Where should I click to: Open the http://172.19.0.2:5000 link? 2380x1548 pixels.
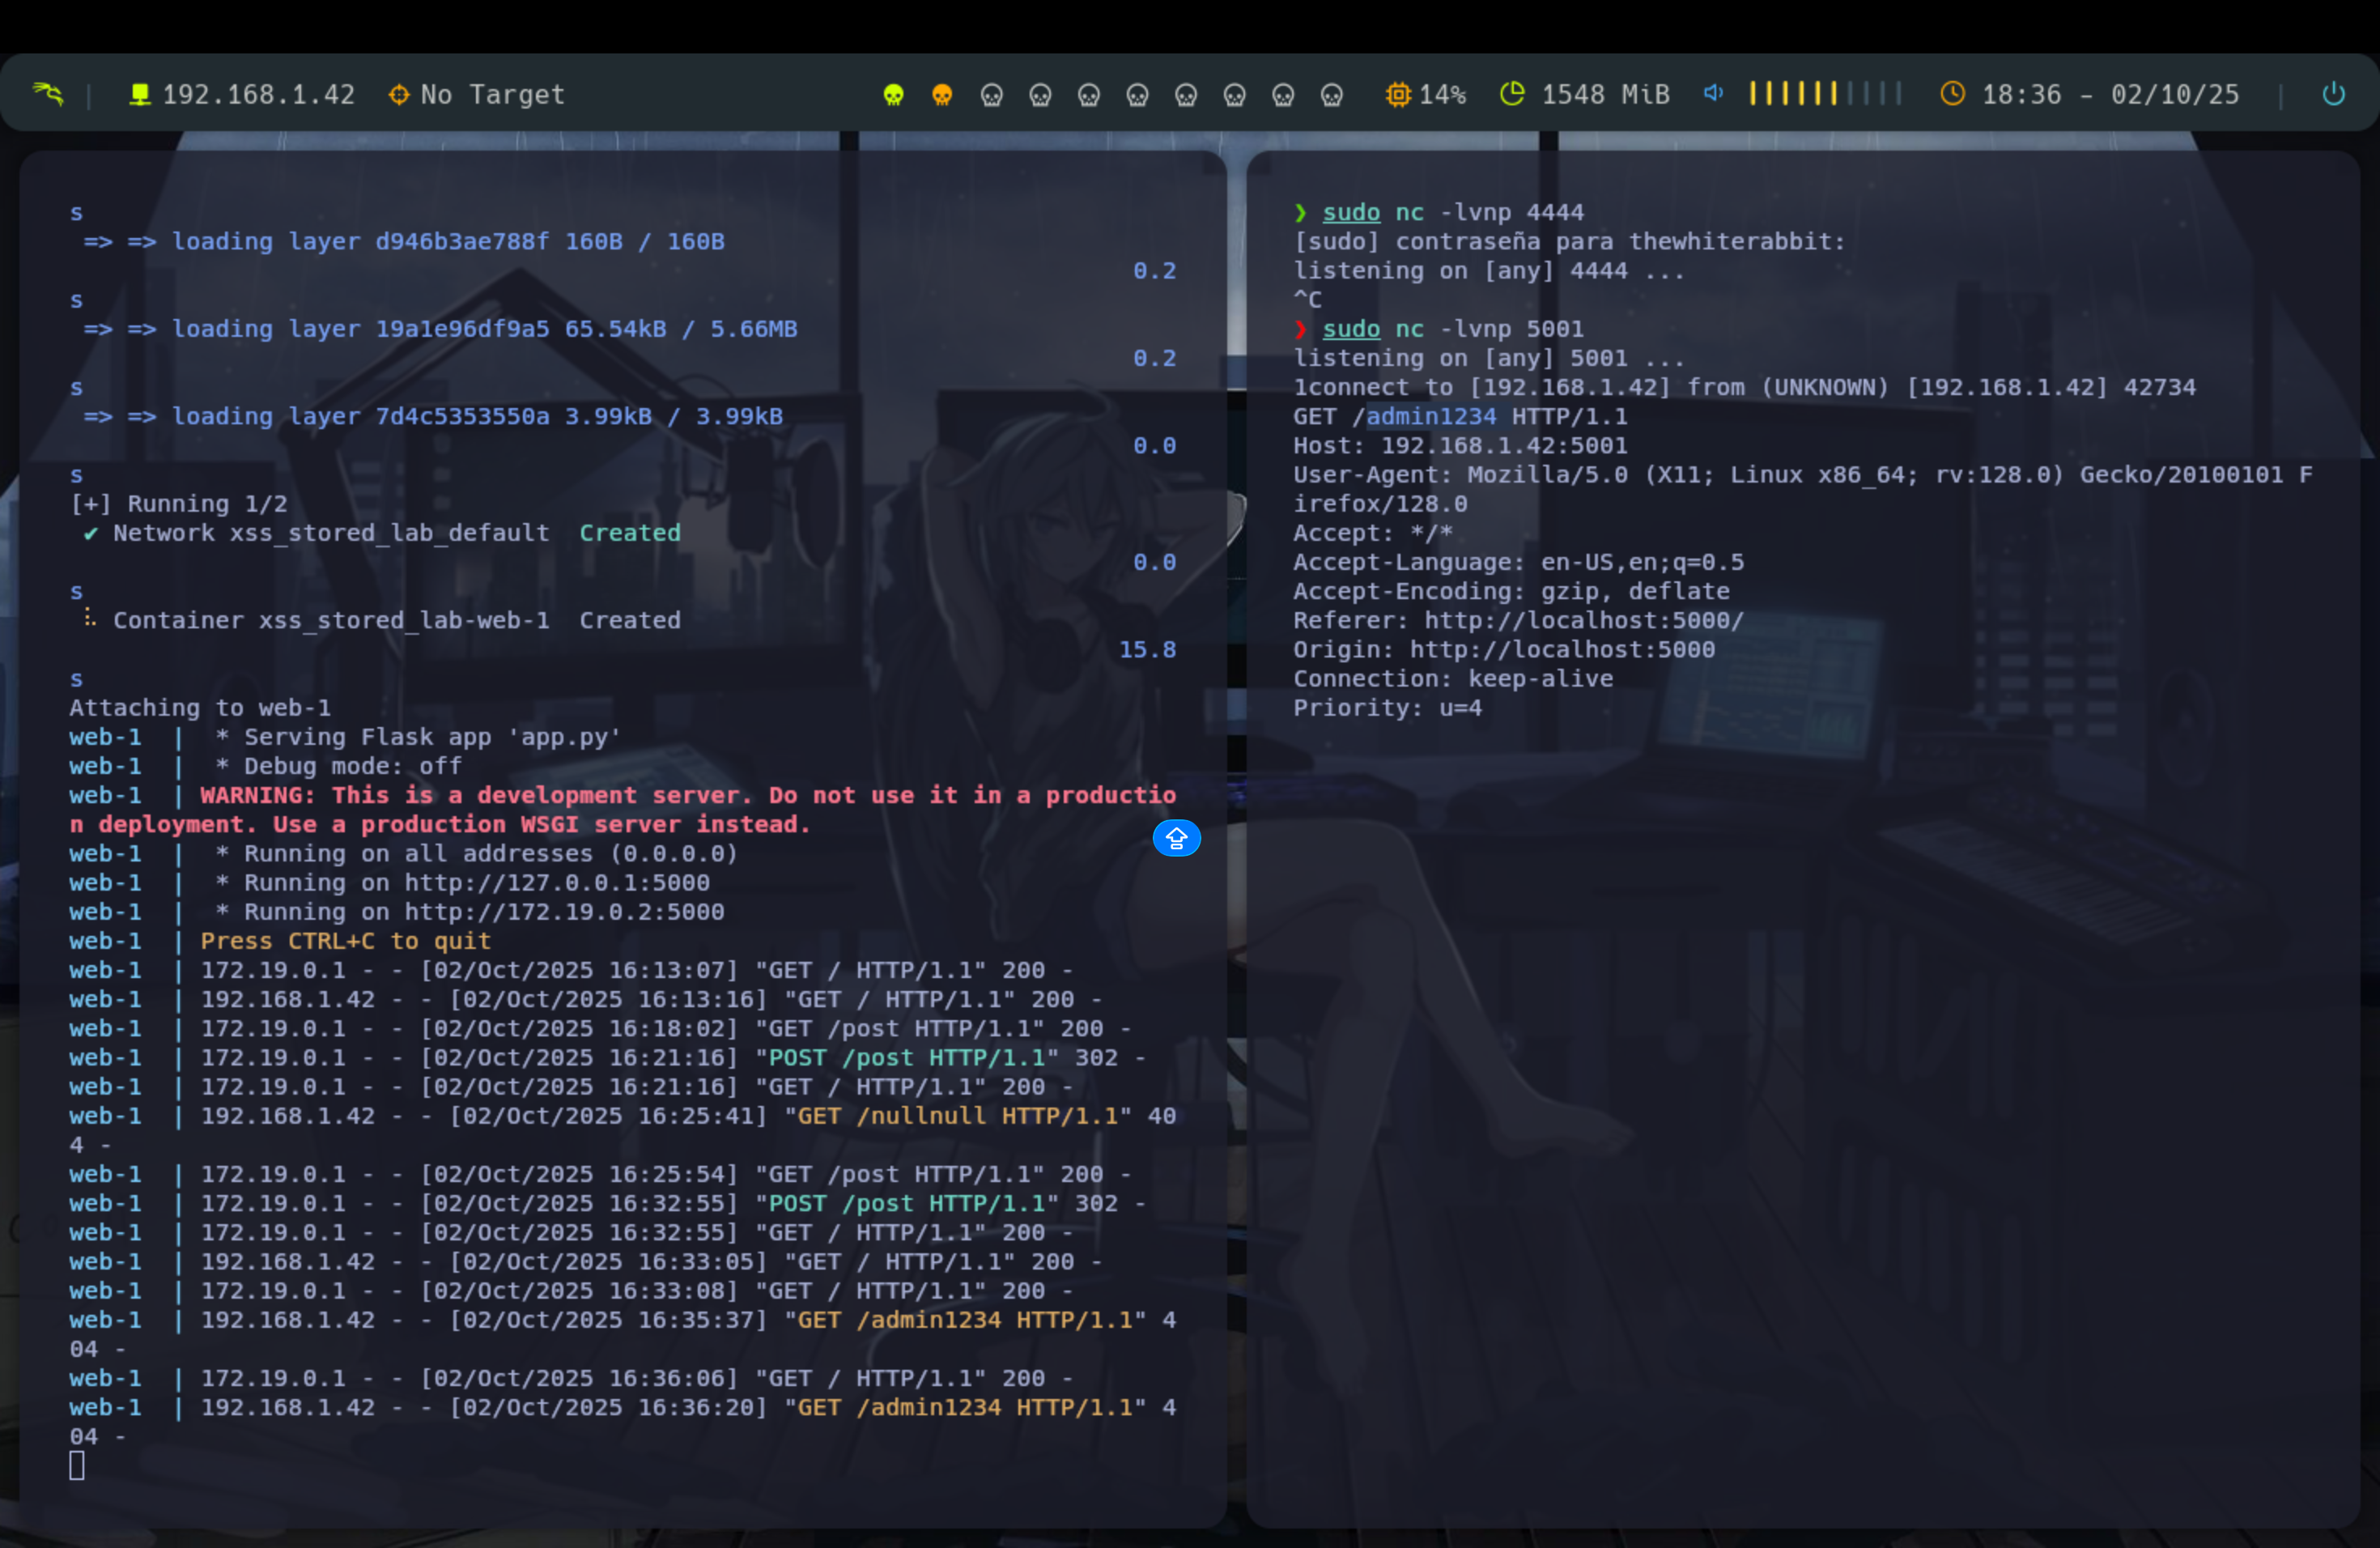564,912
